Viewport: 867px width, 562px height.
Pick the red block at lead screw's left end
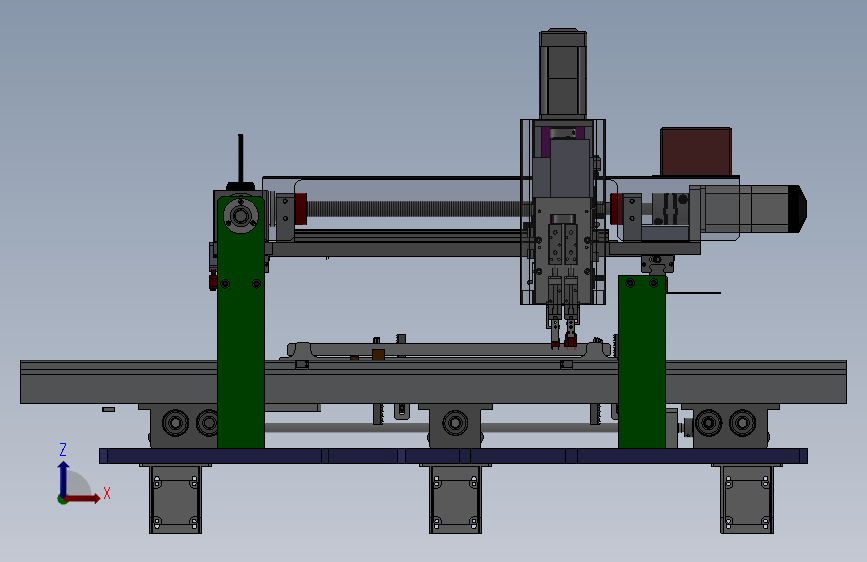(301, 209)
